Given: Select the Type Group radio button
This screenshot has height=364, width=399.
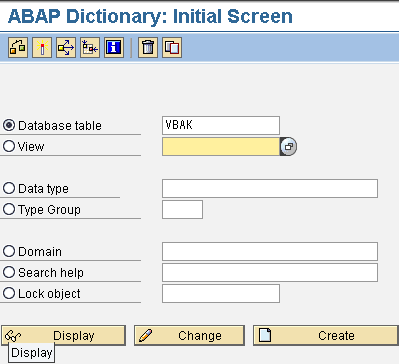Looking at the screenshot, I should coord(9,209).
